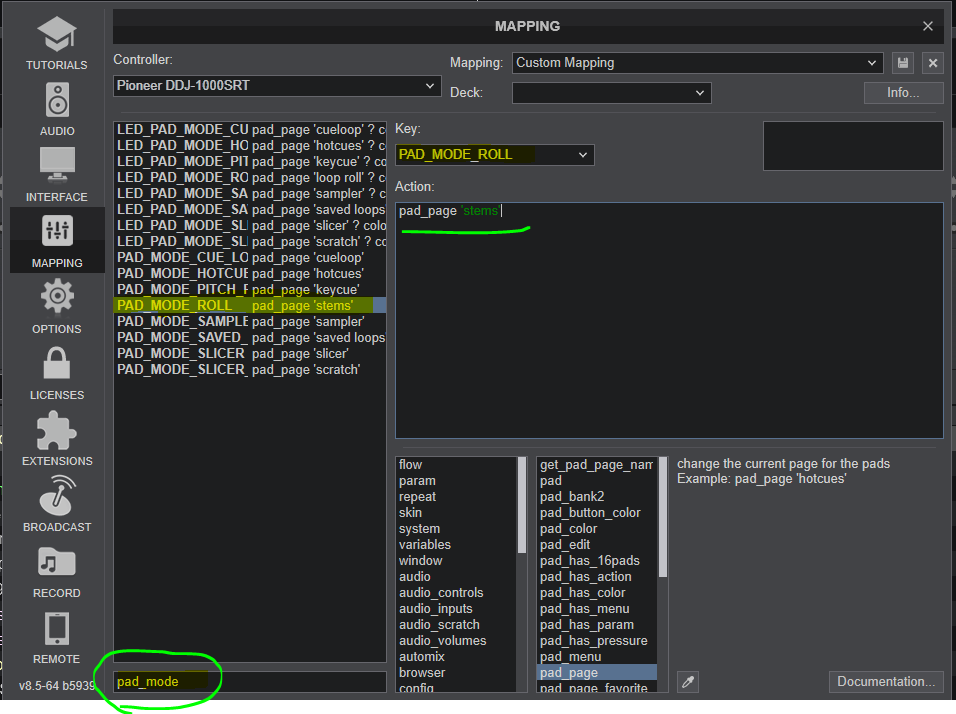
Task: Pick 'pad_menu' in the verbs list
Action: (597, 657)
